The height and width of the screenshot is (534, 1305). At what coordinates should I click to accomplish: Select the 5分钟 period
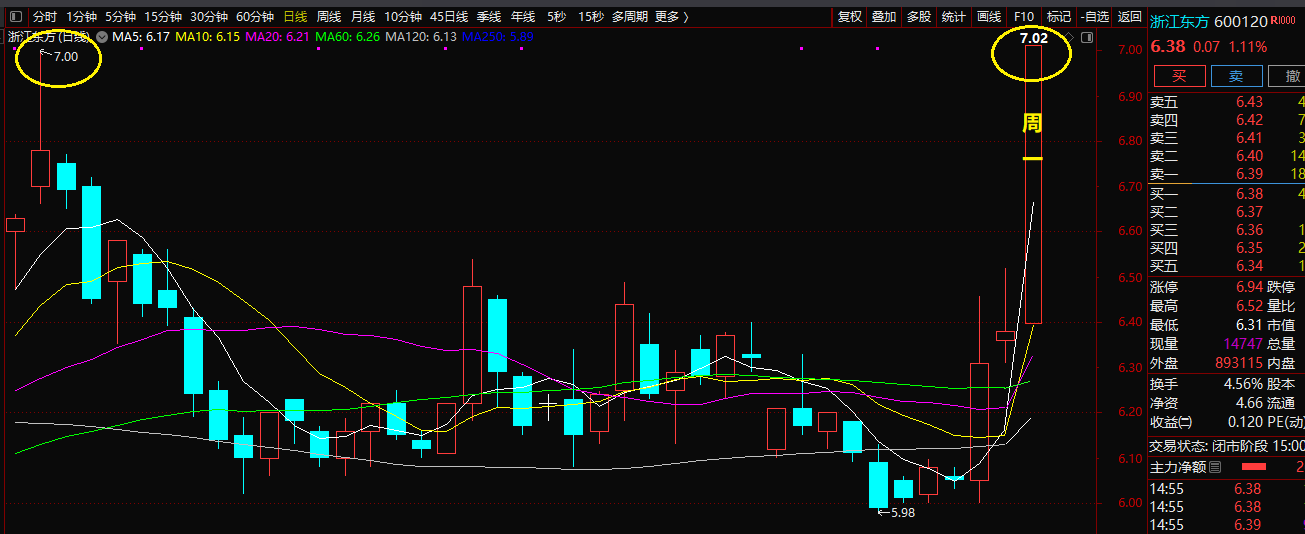[120, 17]
